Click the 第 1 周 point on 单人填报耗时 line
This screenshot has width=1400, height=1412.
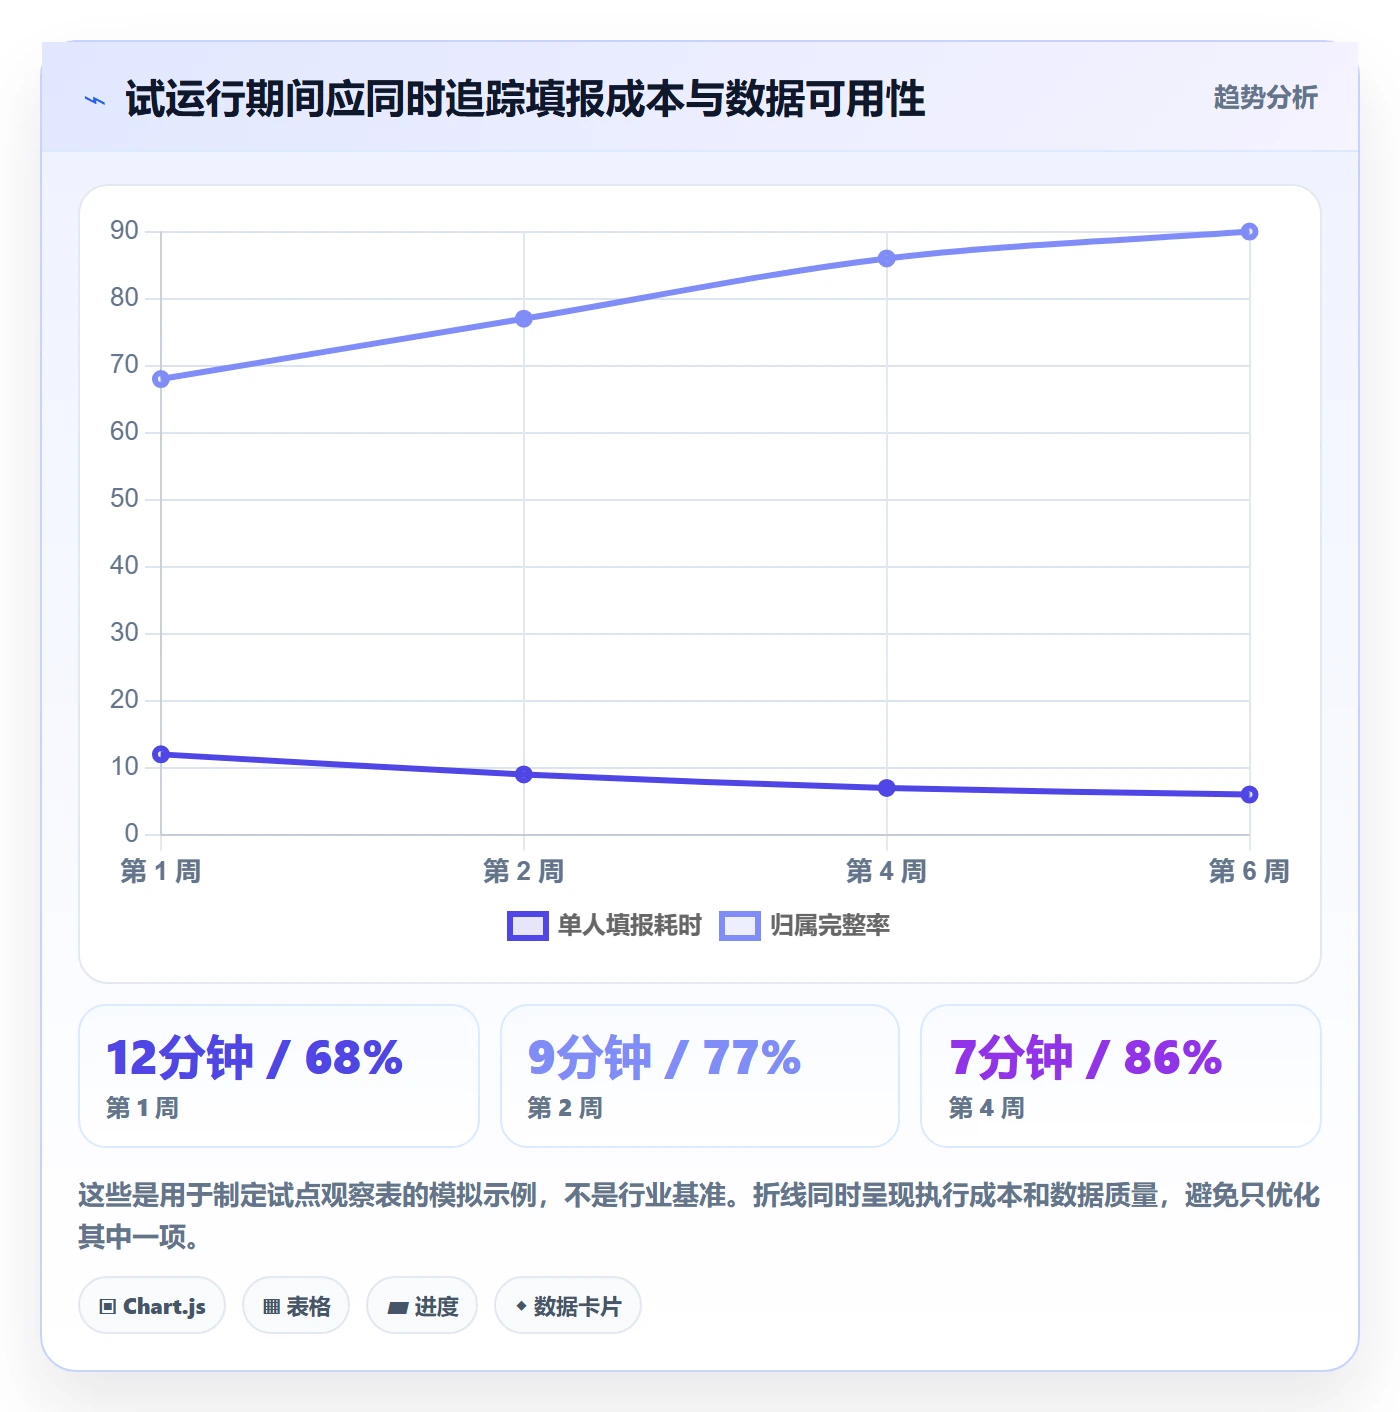point(161,754)
